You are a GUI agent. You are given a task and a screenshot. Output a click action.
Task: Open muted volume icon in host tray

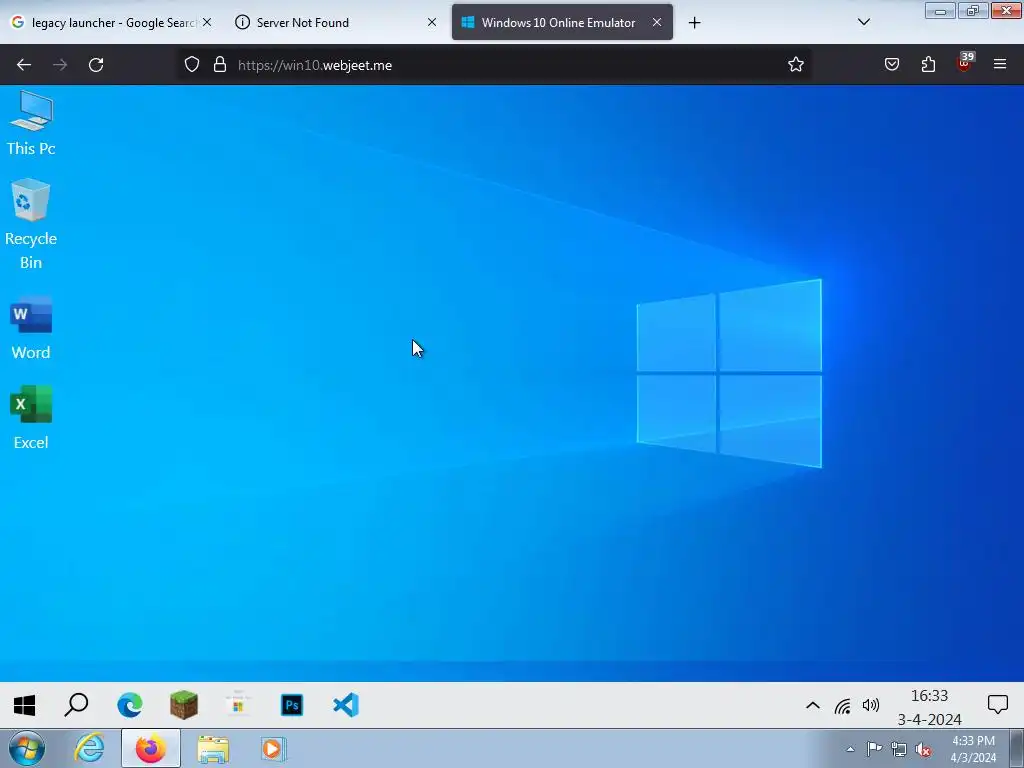click(923, 750)
